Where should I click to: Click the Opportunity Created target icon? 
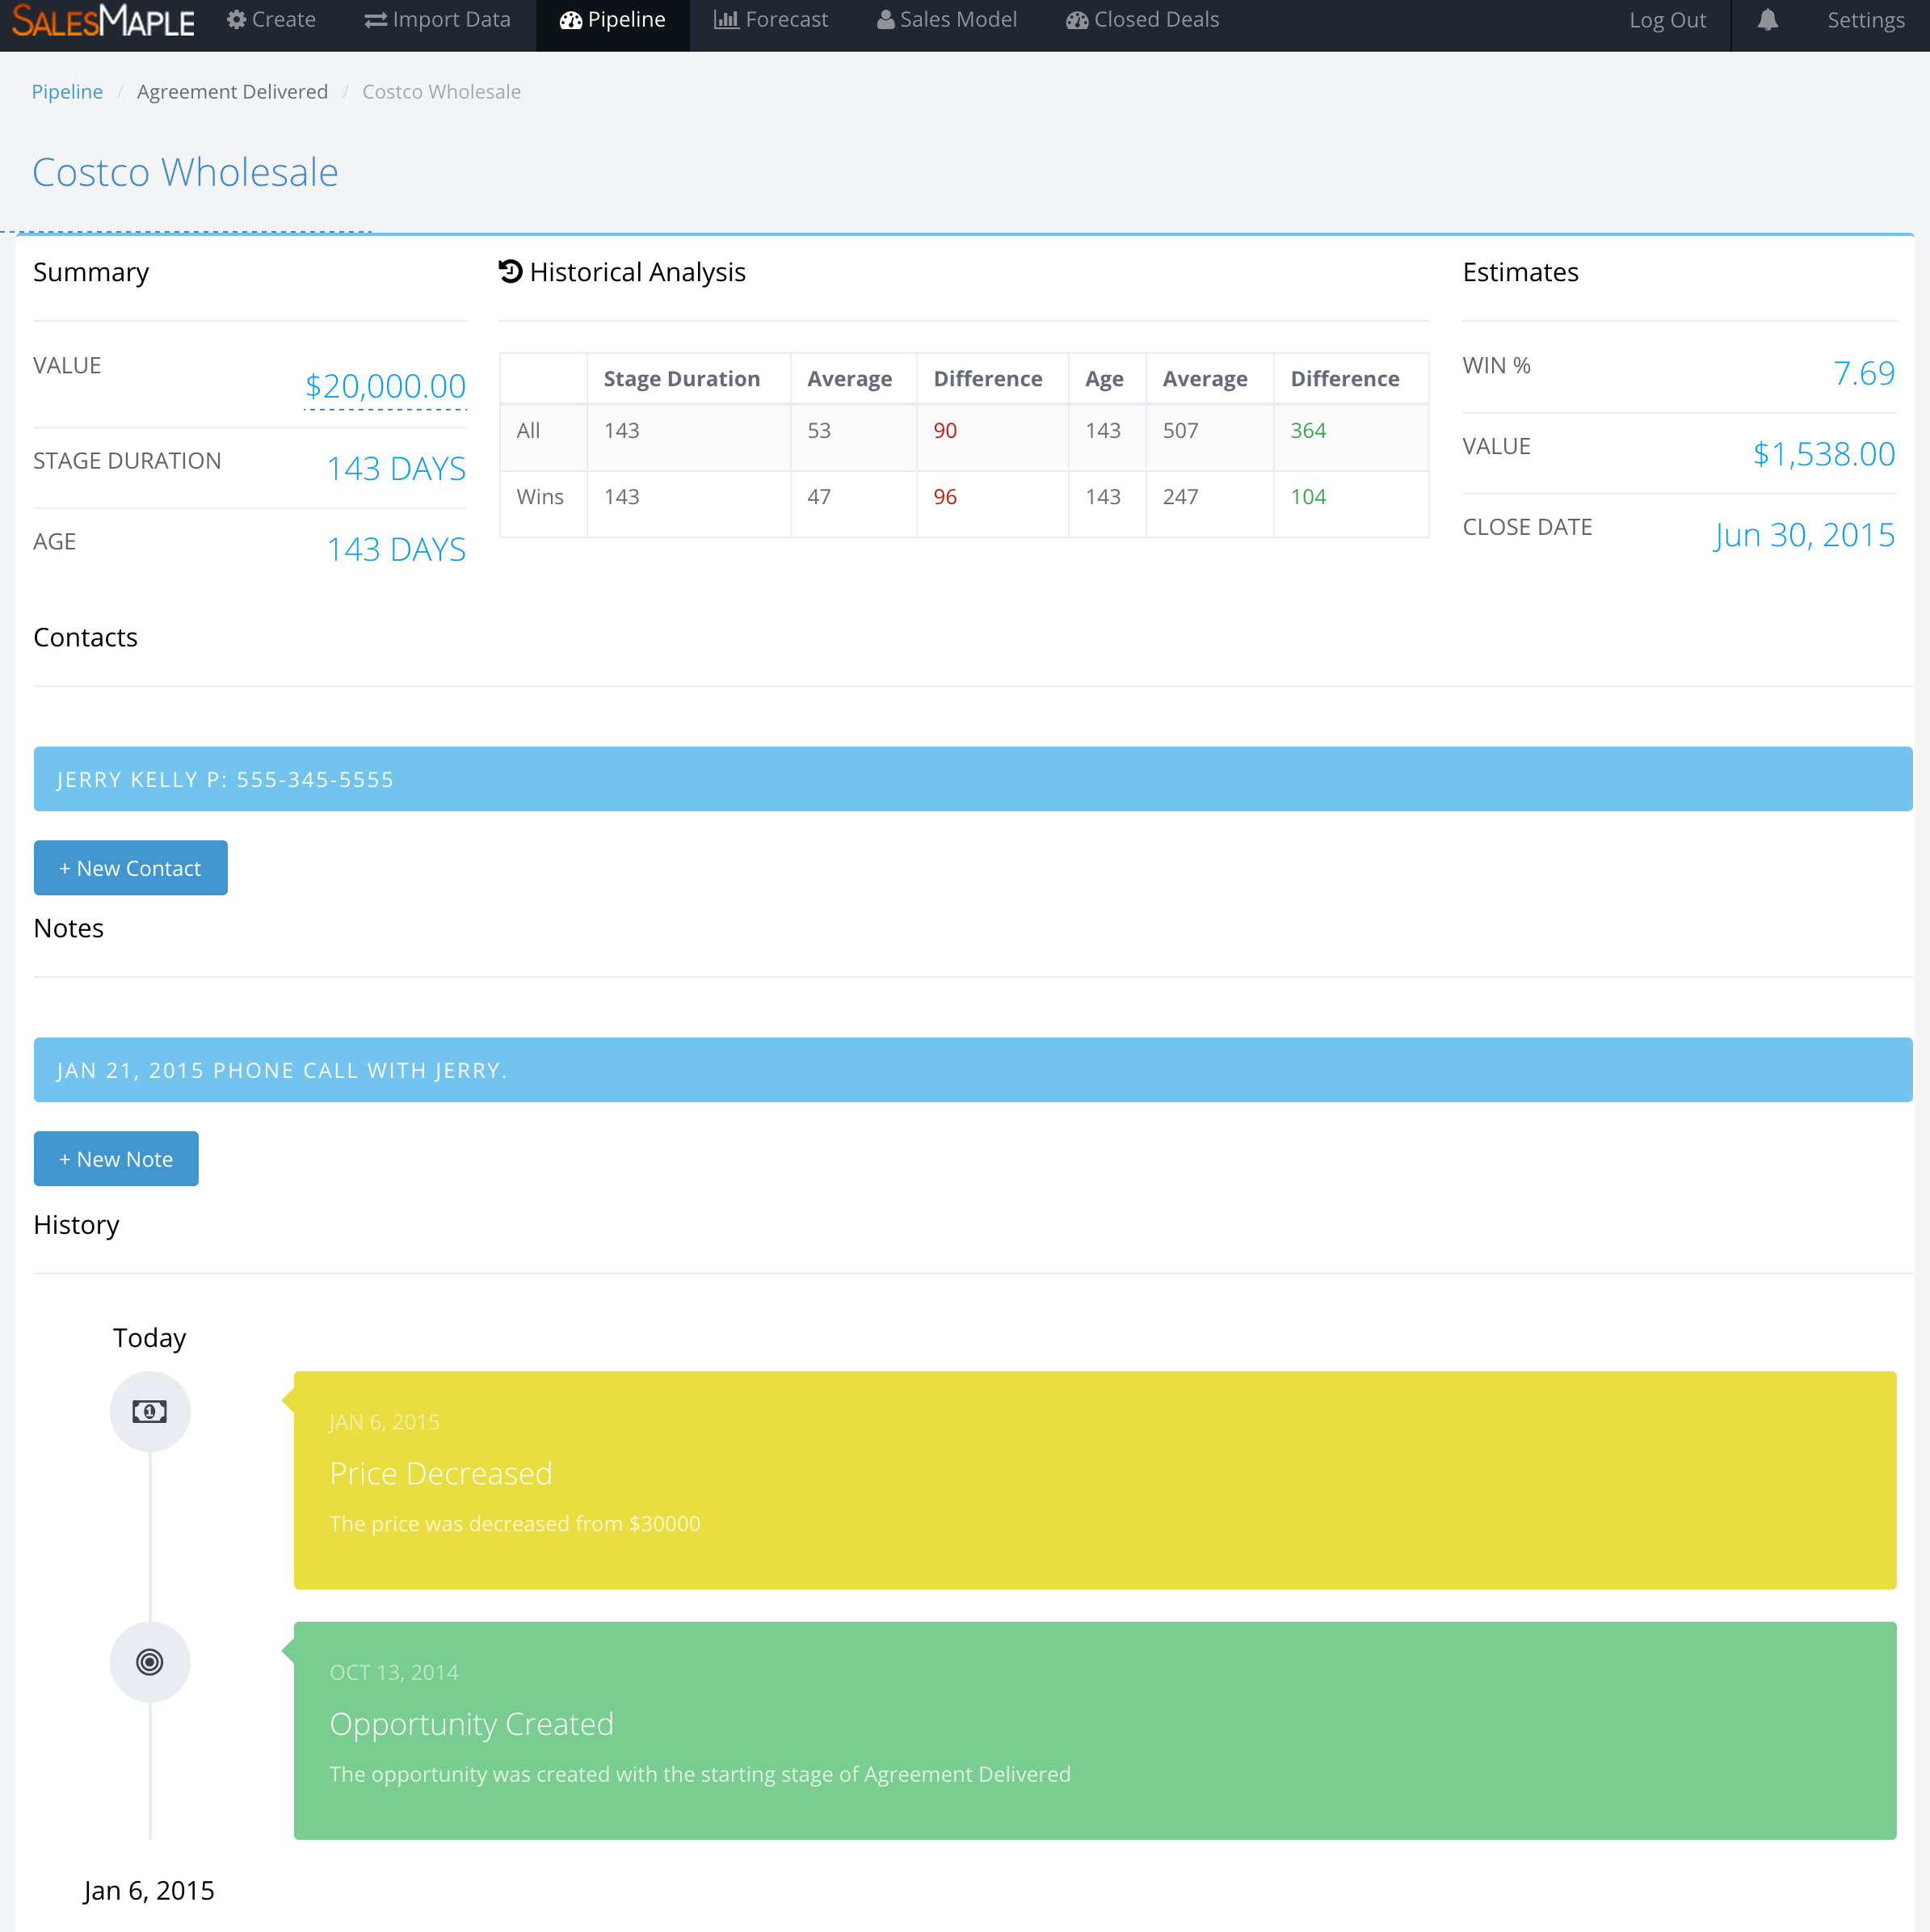coord(150,1661)
